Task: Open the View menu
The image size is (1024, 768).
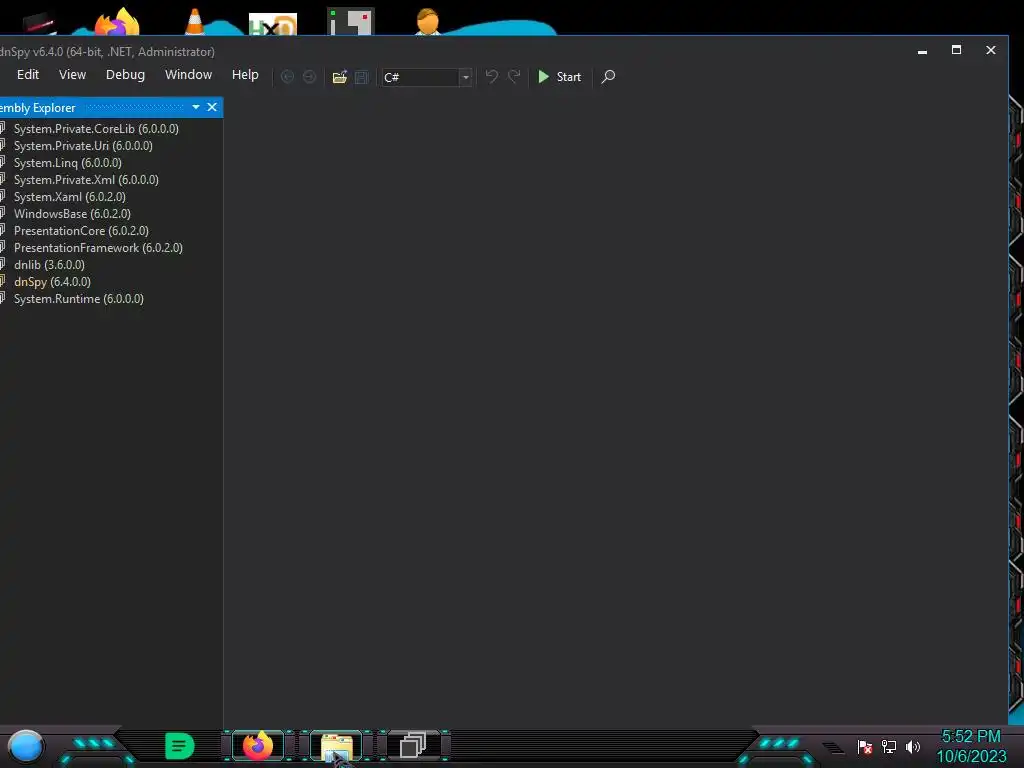Action: pyautogui.click(x=72, y=74)
